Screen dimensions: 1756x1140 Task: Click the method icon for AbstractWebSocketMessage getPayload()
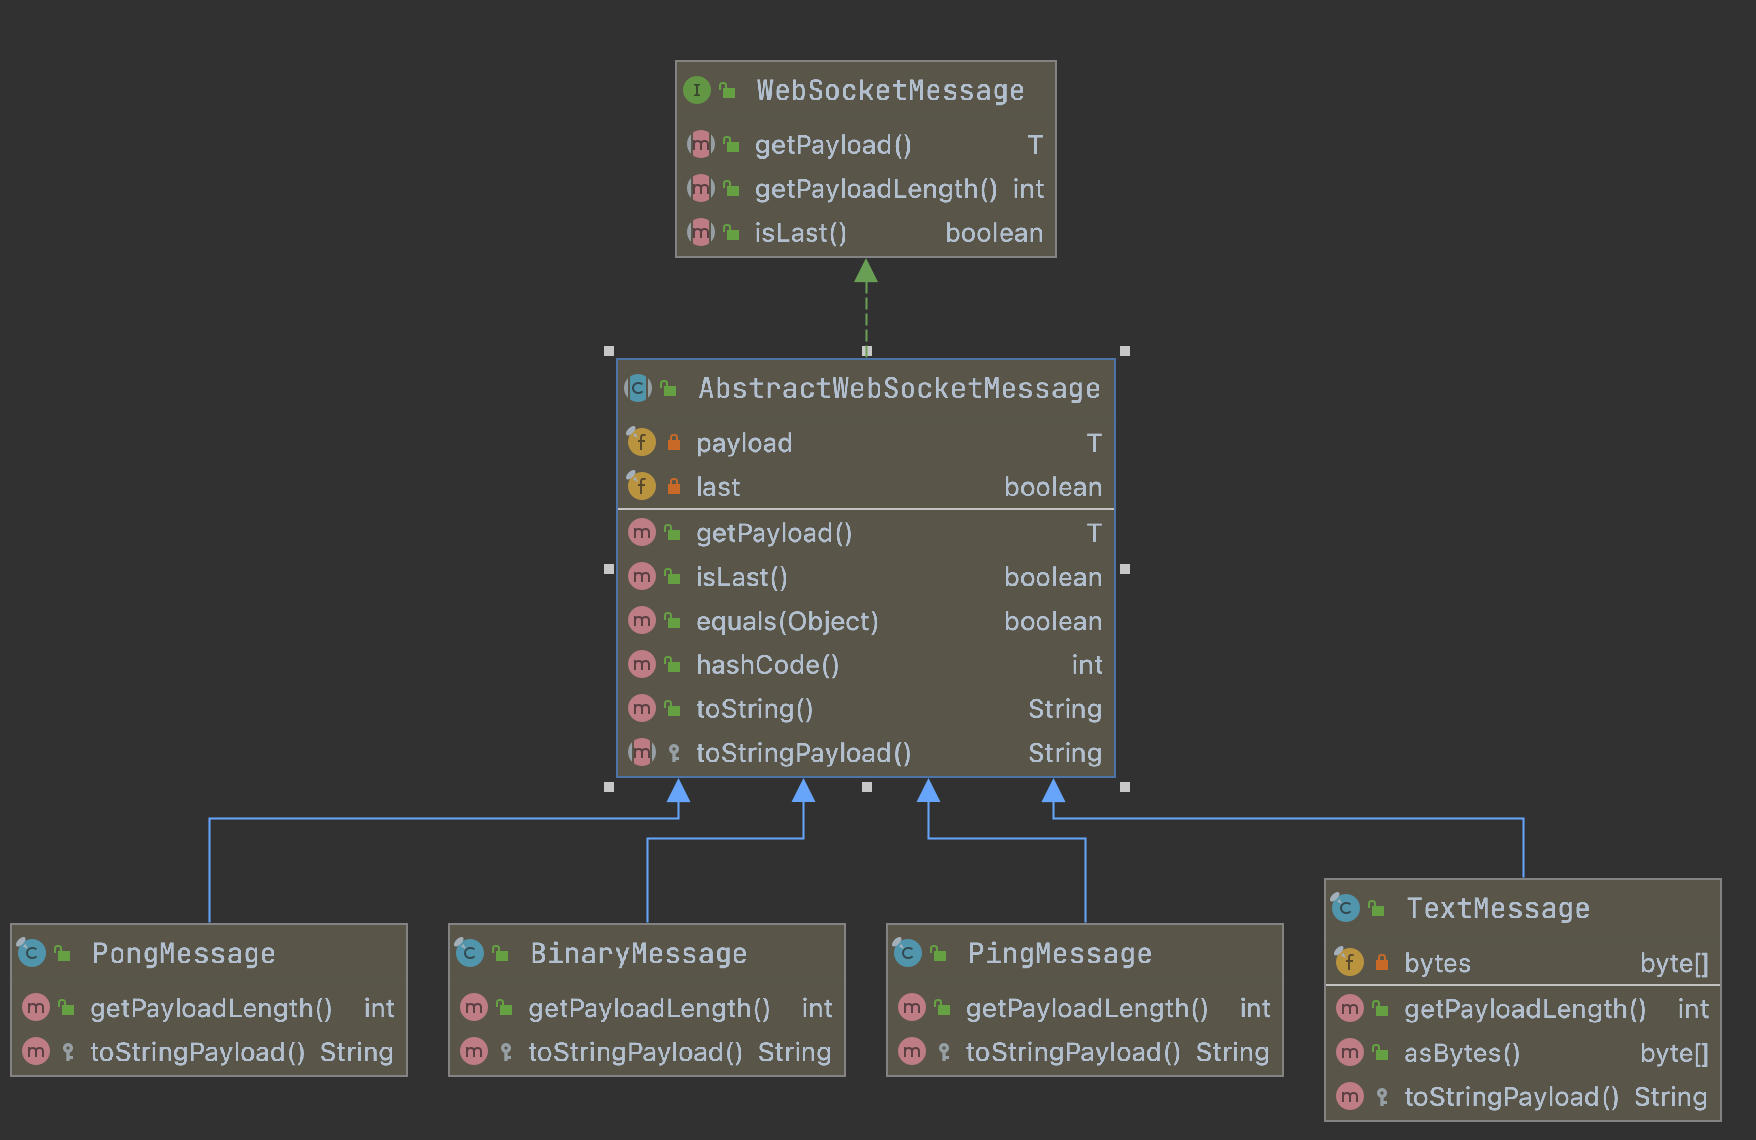pyautogui.click(x=642, y=533)
